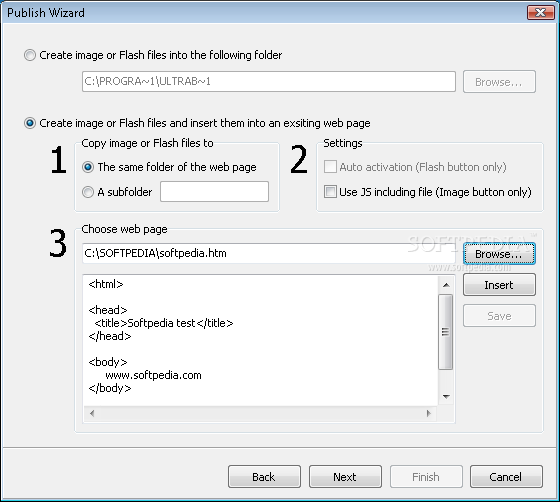Click the web page path field softpedia.htm
560x502 pixels.
(269, 253)
